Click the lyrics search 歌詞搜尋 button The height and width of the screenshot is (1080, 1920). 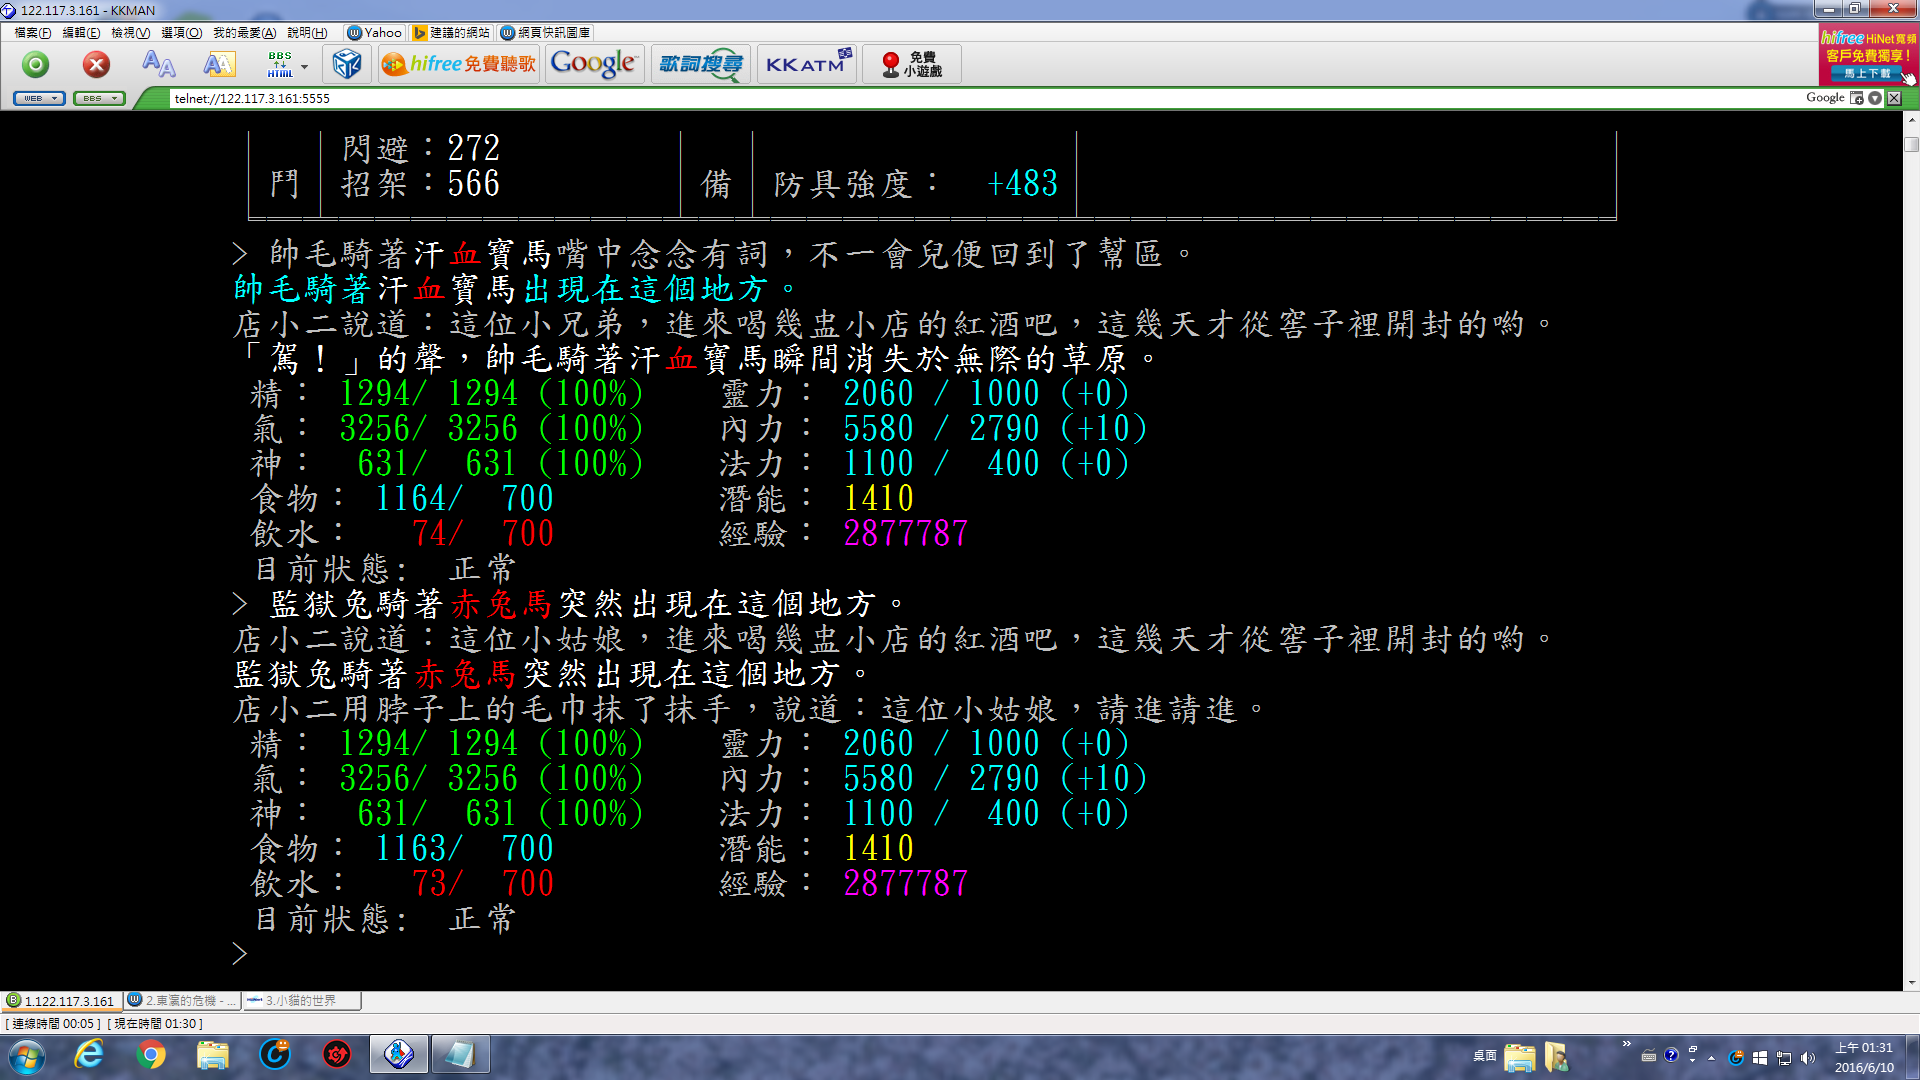coord(701,65)
